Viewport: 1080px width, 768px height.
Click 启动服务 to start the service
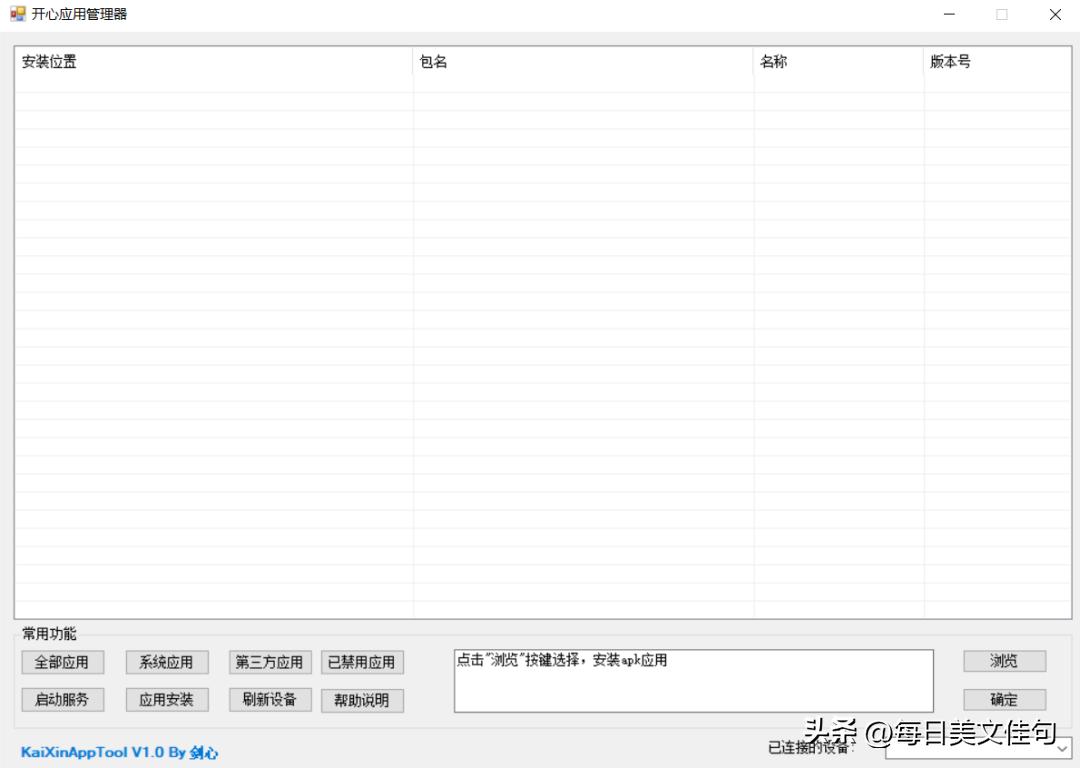62,700
